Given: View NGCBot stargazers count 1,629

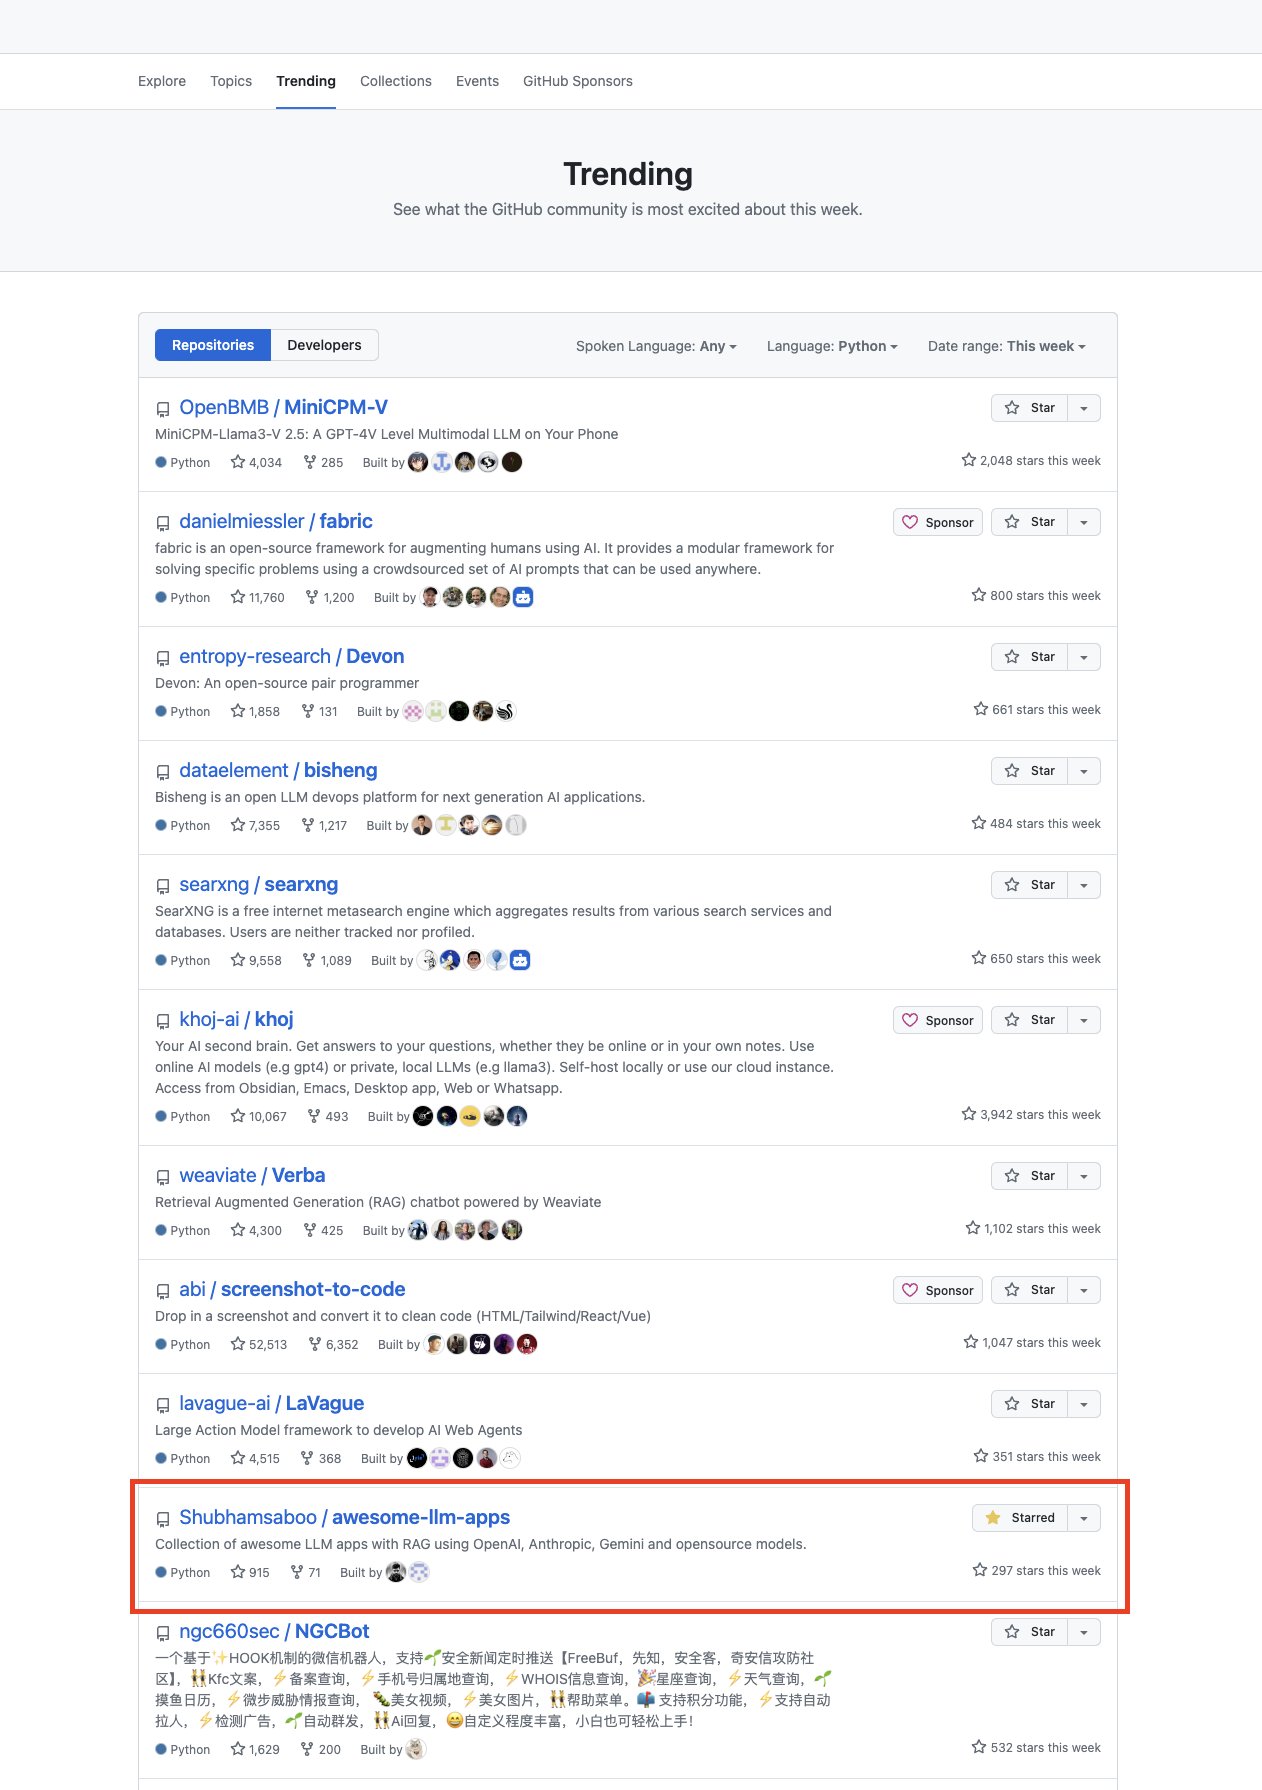Looking at the screenshot, I should pyautogui.click(x=255, y=1749).
